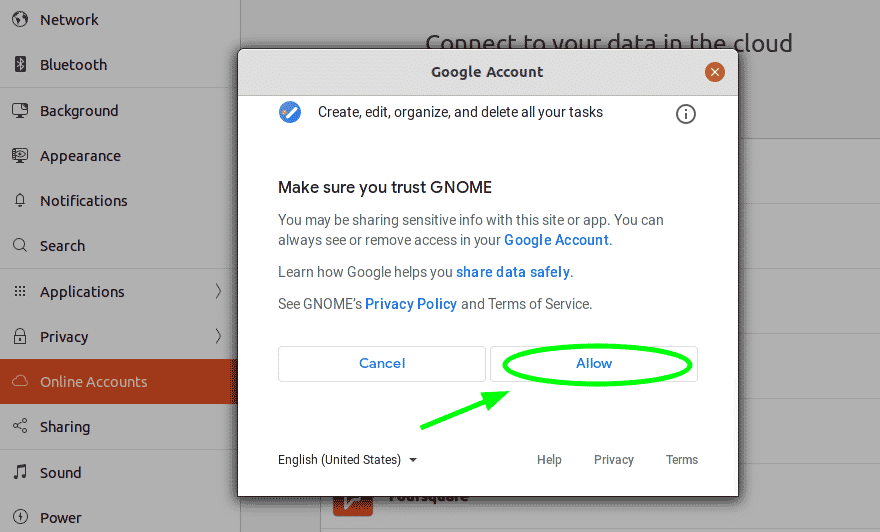Select the Background monitor icon

20,110
